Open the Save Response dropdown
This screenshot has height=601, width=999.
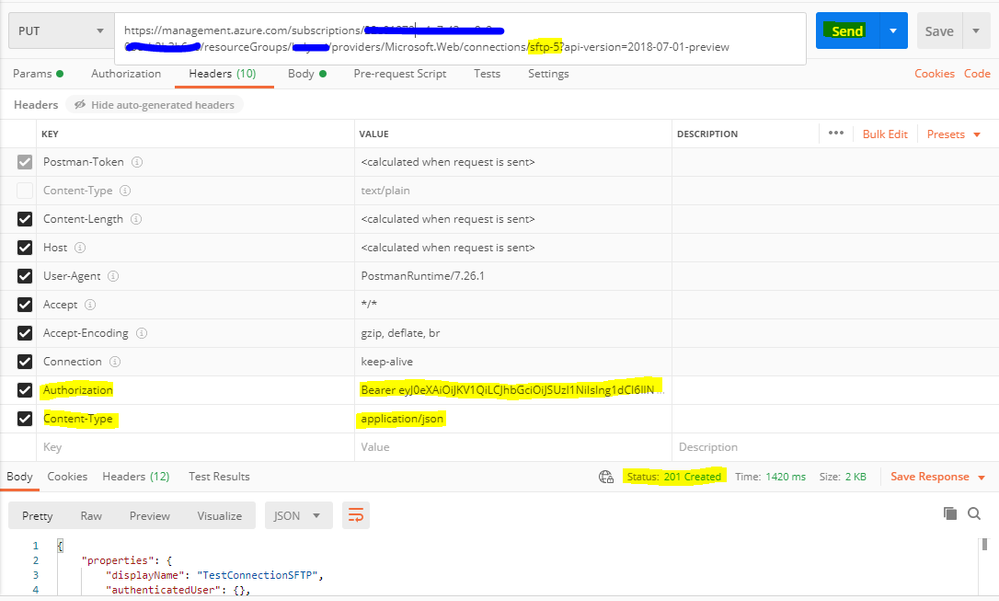tap(938, 477)
